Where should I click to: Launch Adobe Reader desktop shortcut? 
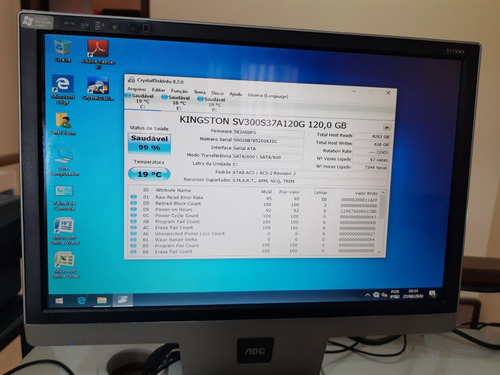[x=98, y=54]
